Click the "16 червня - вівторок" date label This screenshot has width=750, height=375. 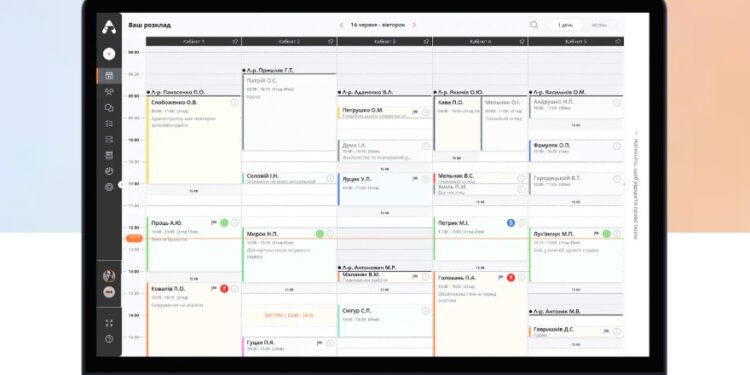377,25
